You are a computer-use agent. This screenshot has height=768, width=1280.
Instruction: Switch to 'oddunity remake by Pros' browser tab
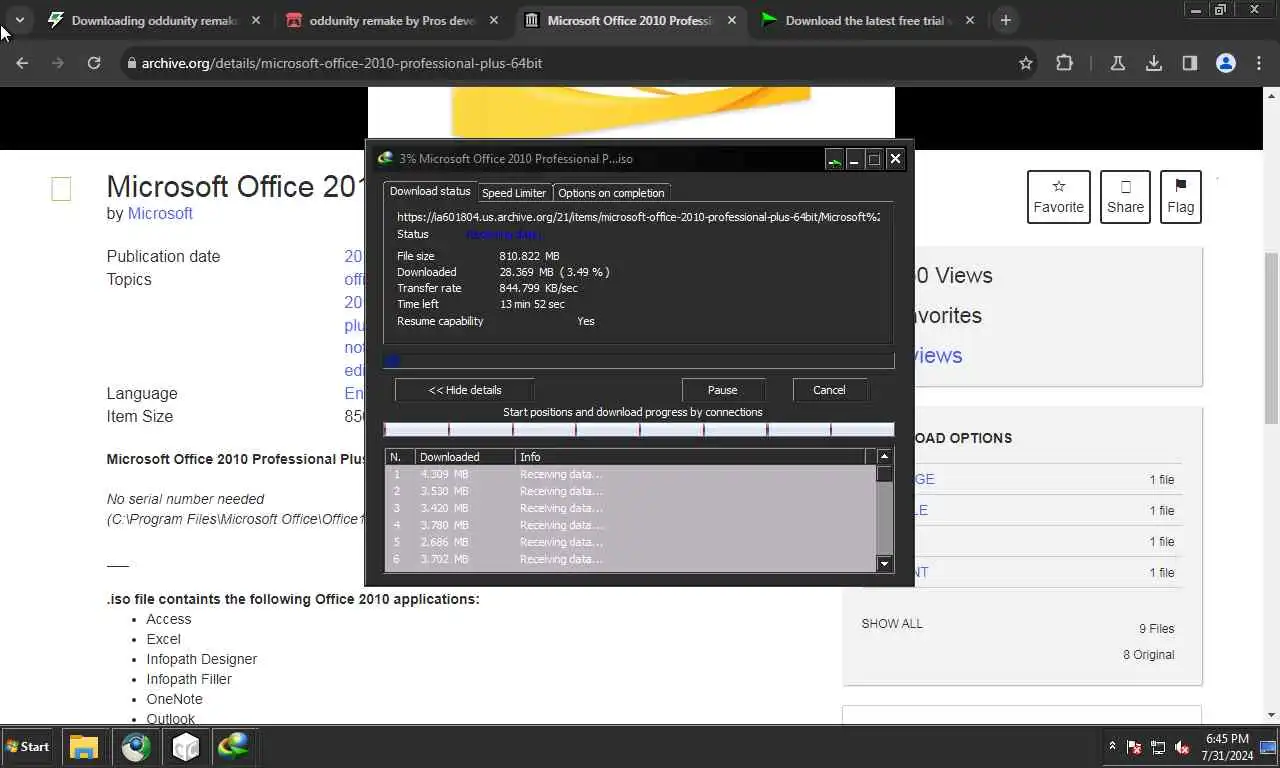pyautogui.click(x=392, y=20)
